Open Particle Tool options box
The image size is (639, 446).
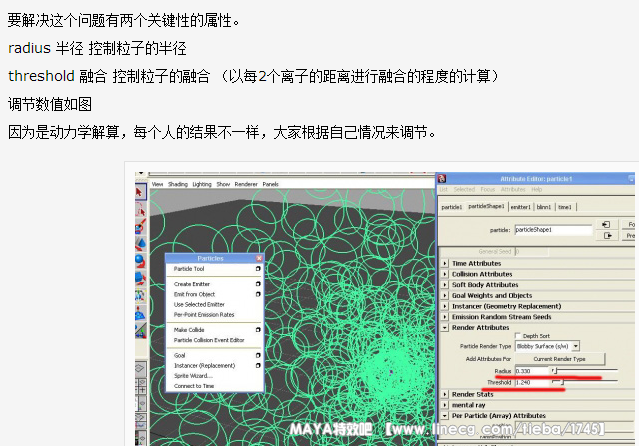(258, 269)
